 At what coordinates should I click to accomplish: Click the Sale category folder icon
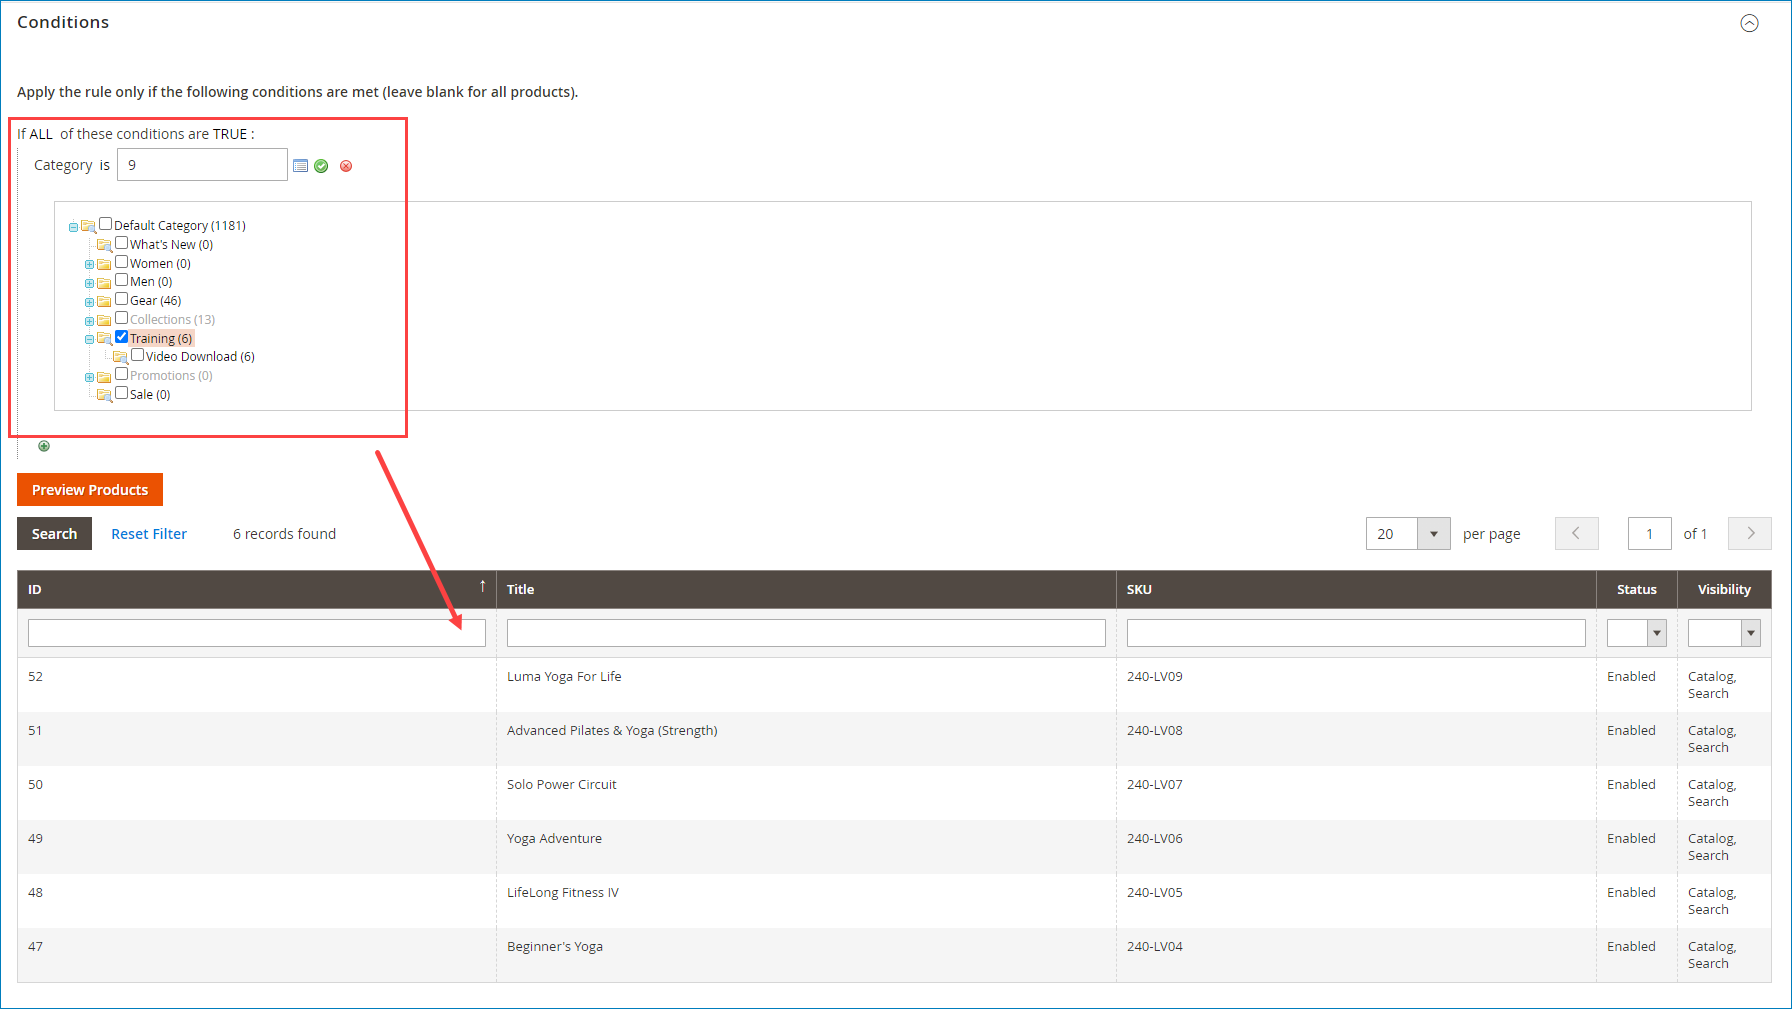click(x=106, y=394)
